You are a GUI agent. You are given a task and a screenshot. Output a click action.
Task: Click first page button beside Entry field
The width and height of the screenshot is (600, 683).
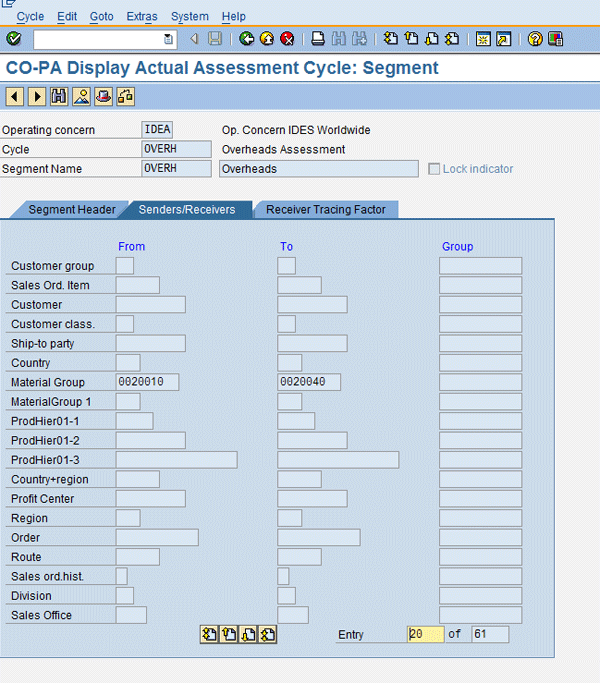click(x=209, y=634)
